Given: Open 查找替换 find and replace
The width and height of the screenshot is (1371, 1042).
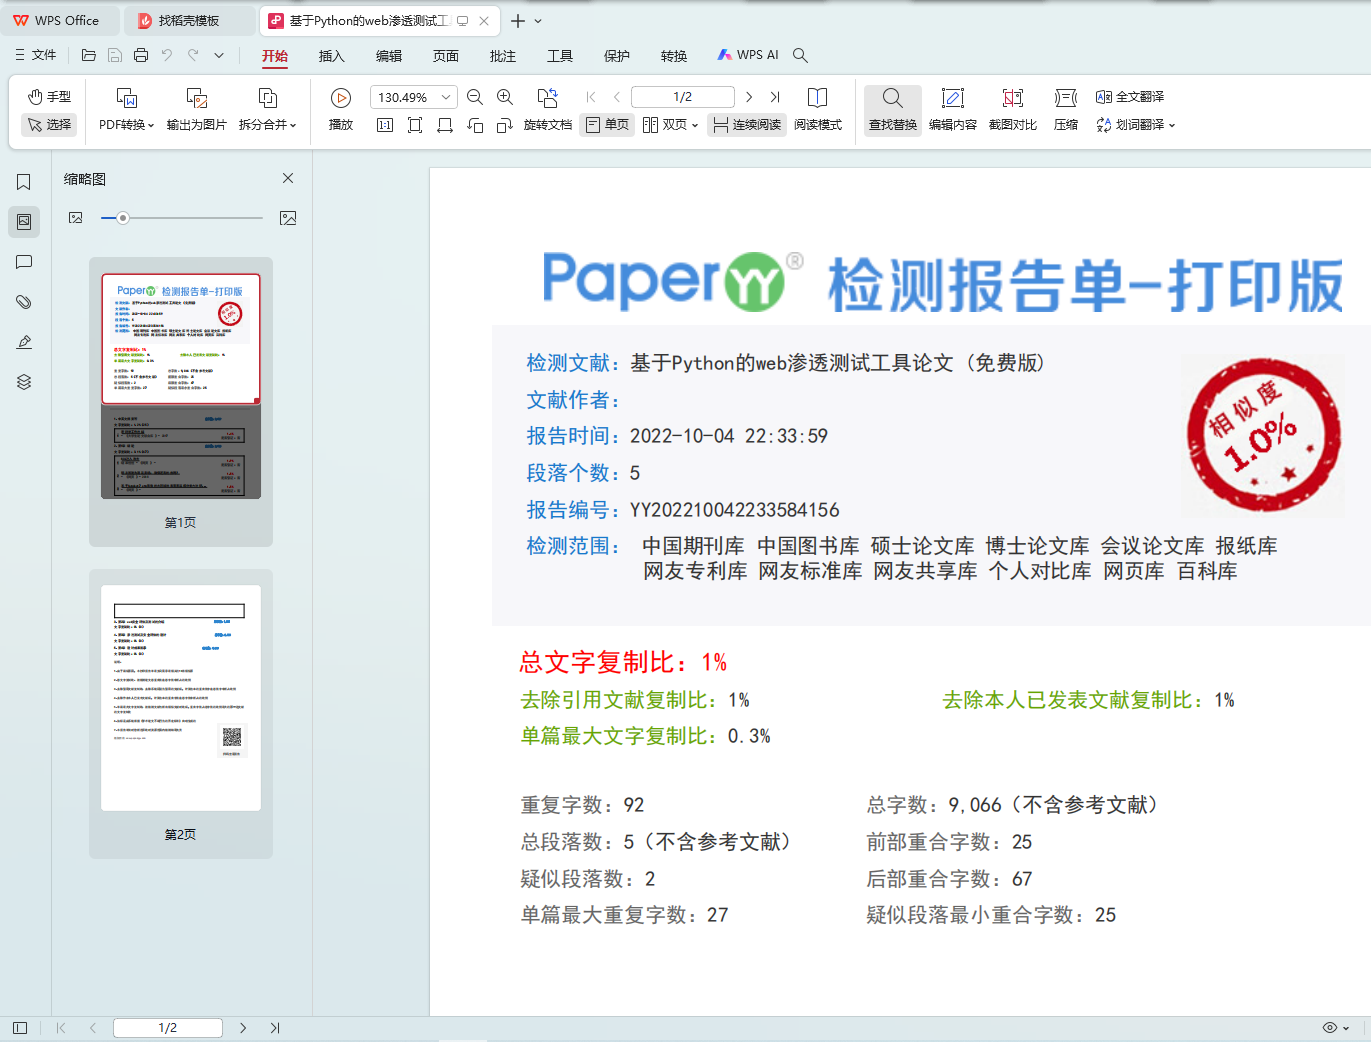Looking at the screenshot, I should pyautogui.click(x=893, y=110).
